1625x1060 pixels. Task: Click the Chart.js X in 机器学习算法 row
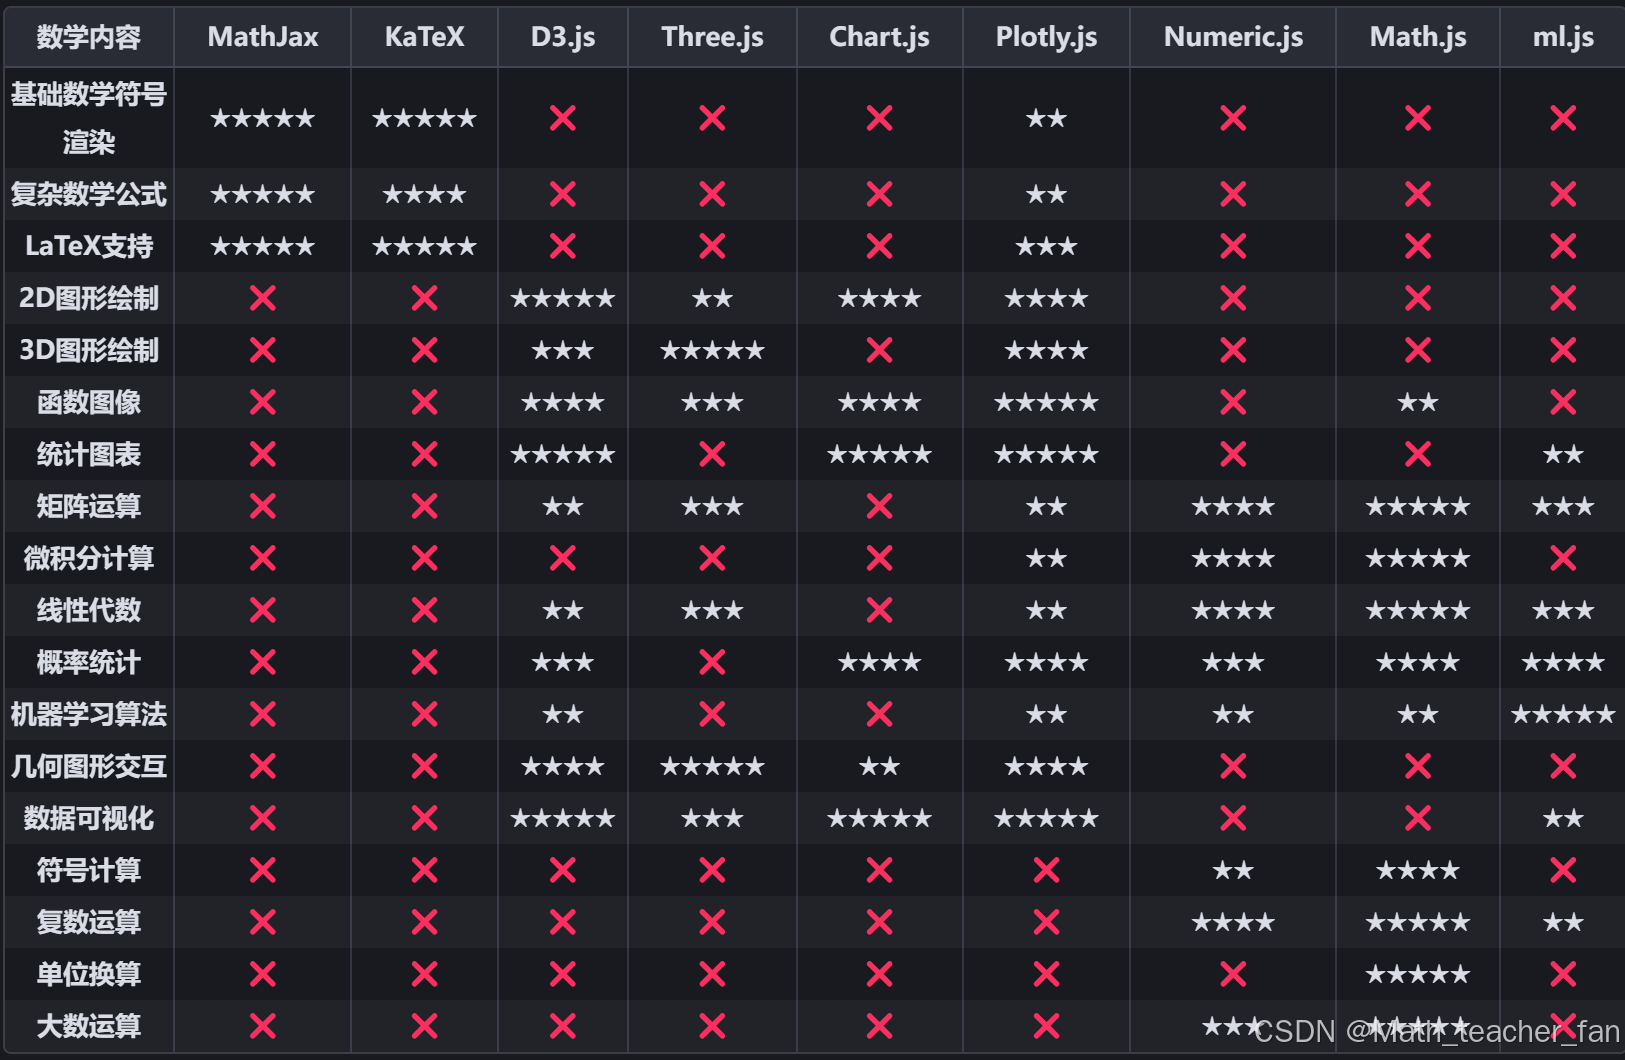(879, 714)
